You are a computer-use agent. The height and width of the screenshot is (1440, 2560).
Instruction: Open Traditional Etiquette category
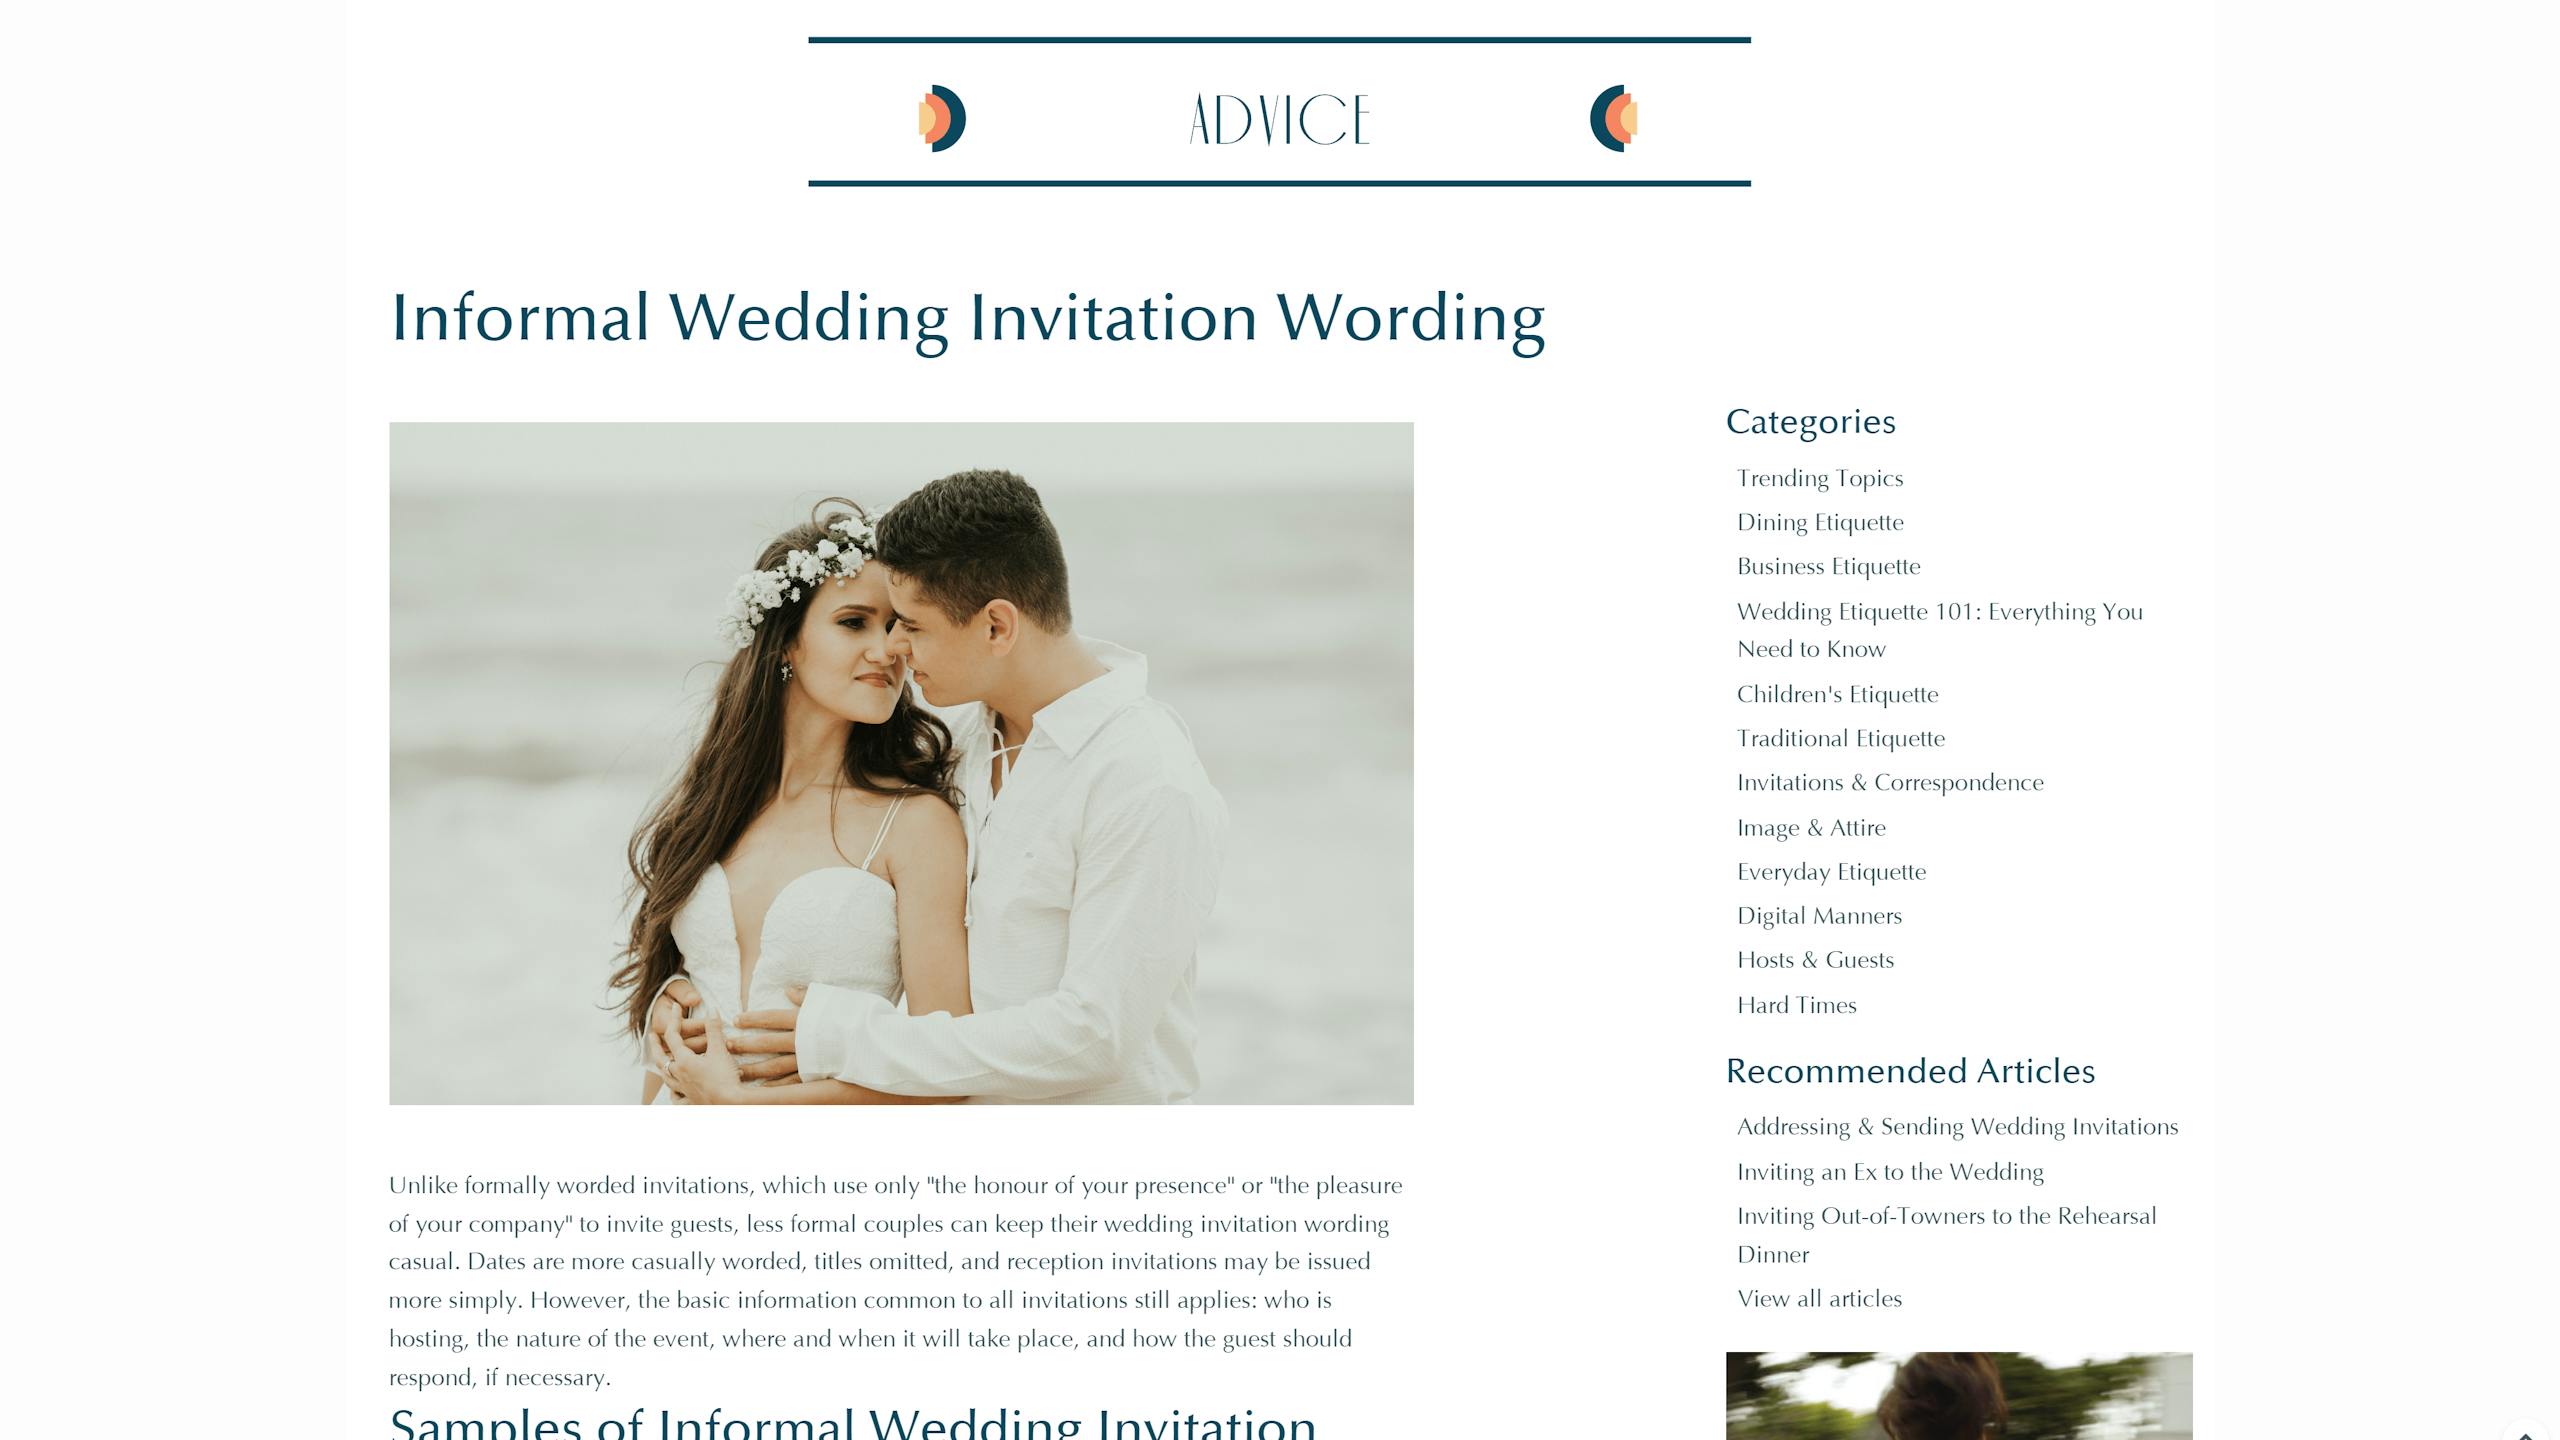coord(1840,738)
